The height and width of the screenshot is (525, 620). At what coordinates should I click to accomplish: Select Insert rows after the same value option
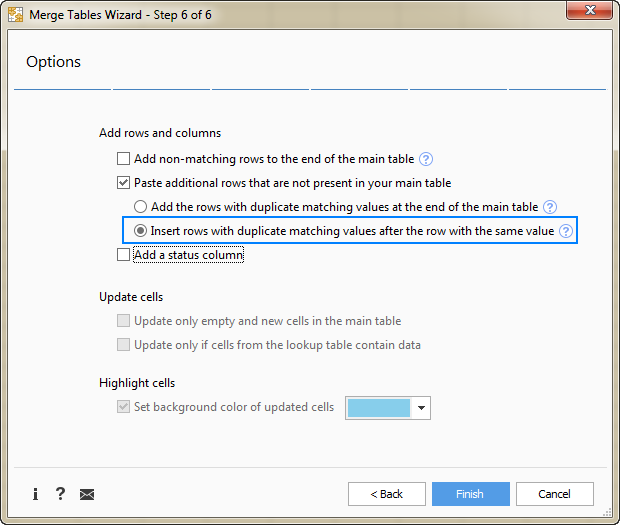click(141, 231)
